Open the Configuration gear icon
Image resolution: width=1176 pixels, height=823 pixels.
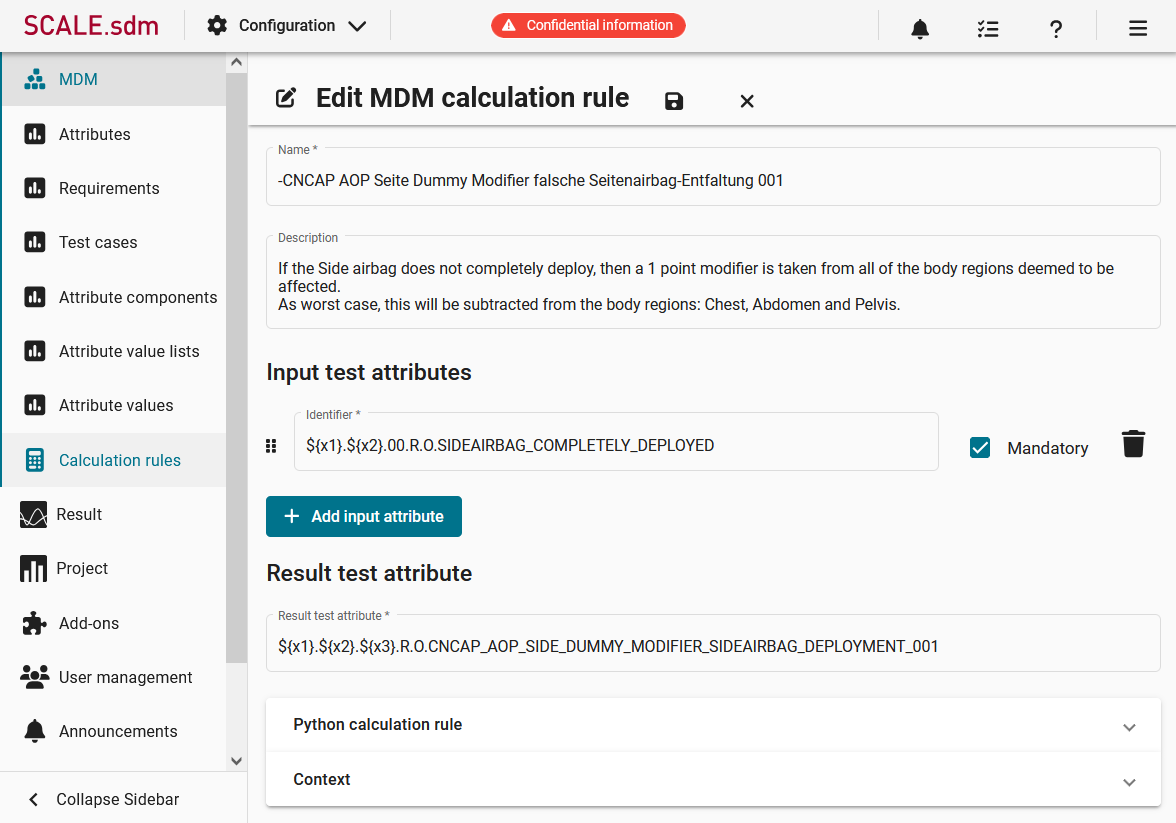(217, 26)
